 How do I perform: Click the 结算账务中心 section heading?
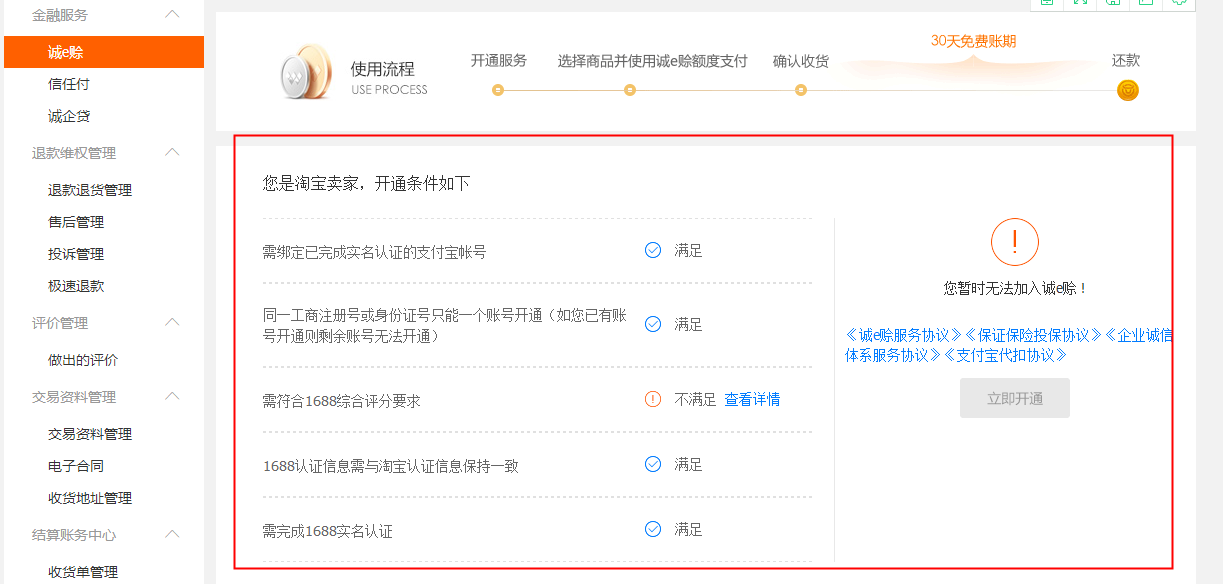pyautogui.click(x=74, y=535)
